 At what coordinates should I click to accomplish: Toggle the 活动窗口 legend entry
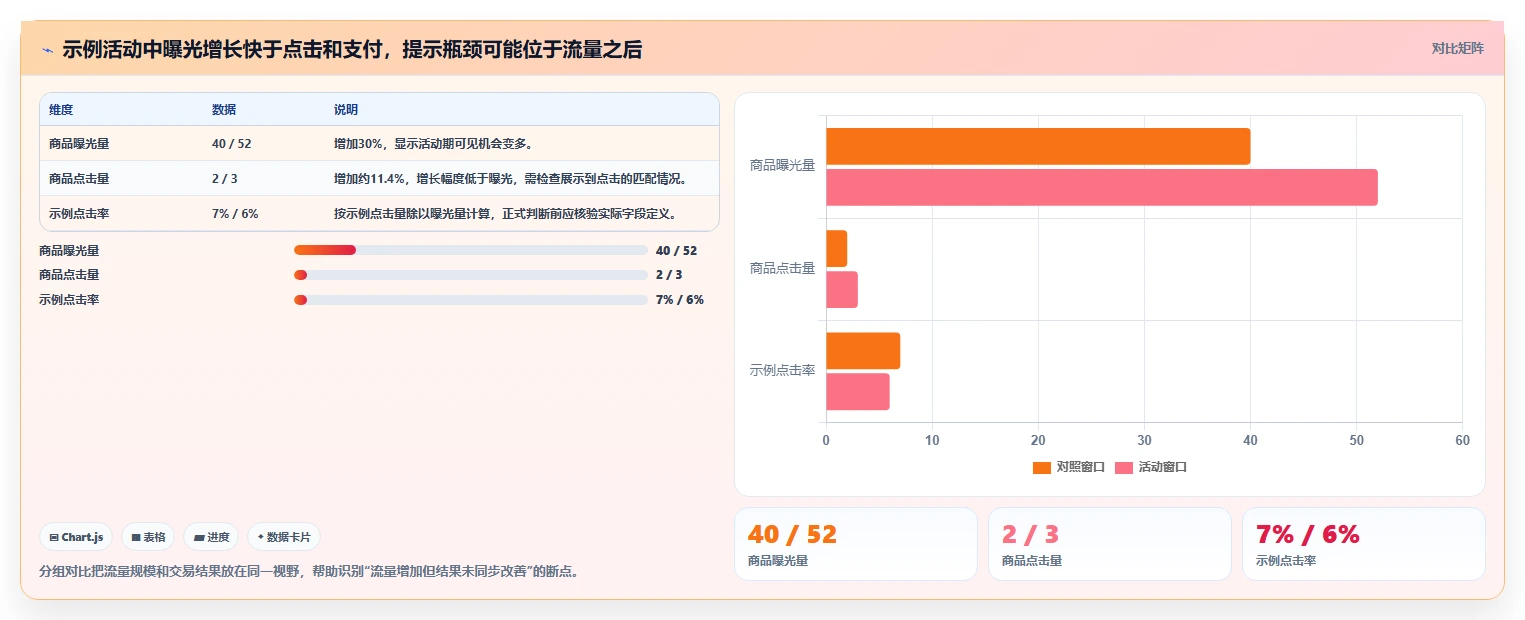(1151, 467)
